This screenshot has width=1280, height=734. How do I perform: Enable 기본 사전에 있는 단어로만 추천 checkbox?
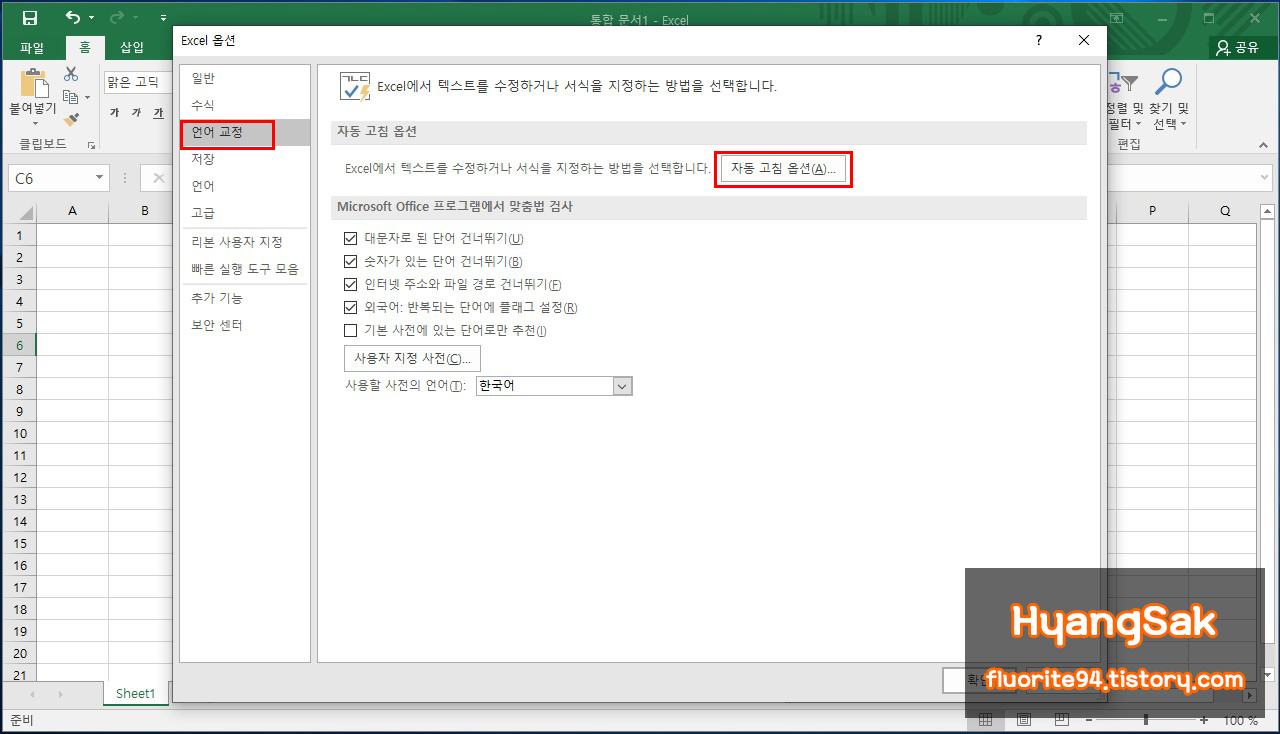350,331
